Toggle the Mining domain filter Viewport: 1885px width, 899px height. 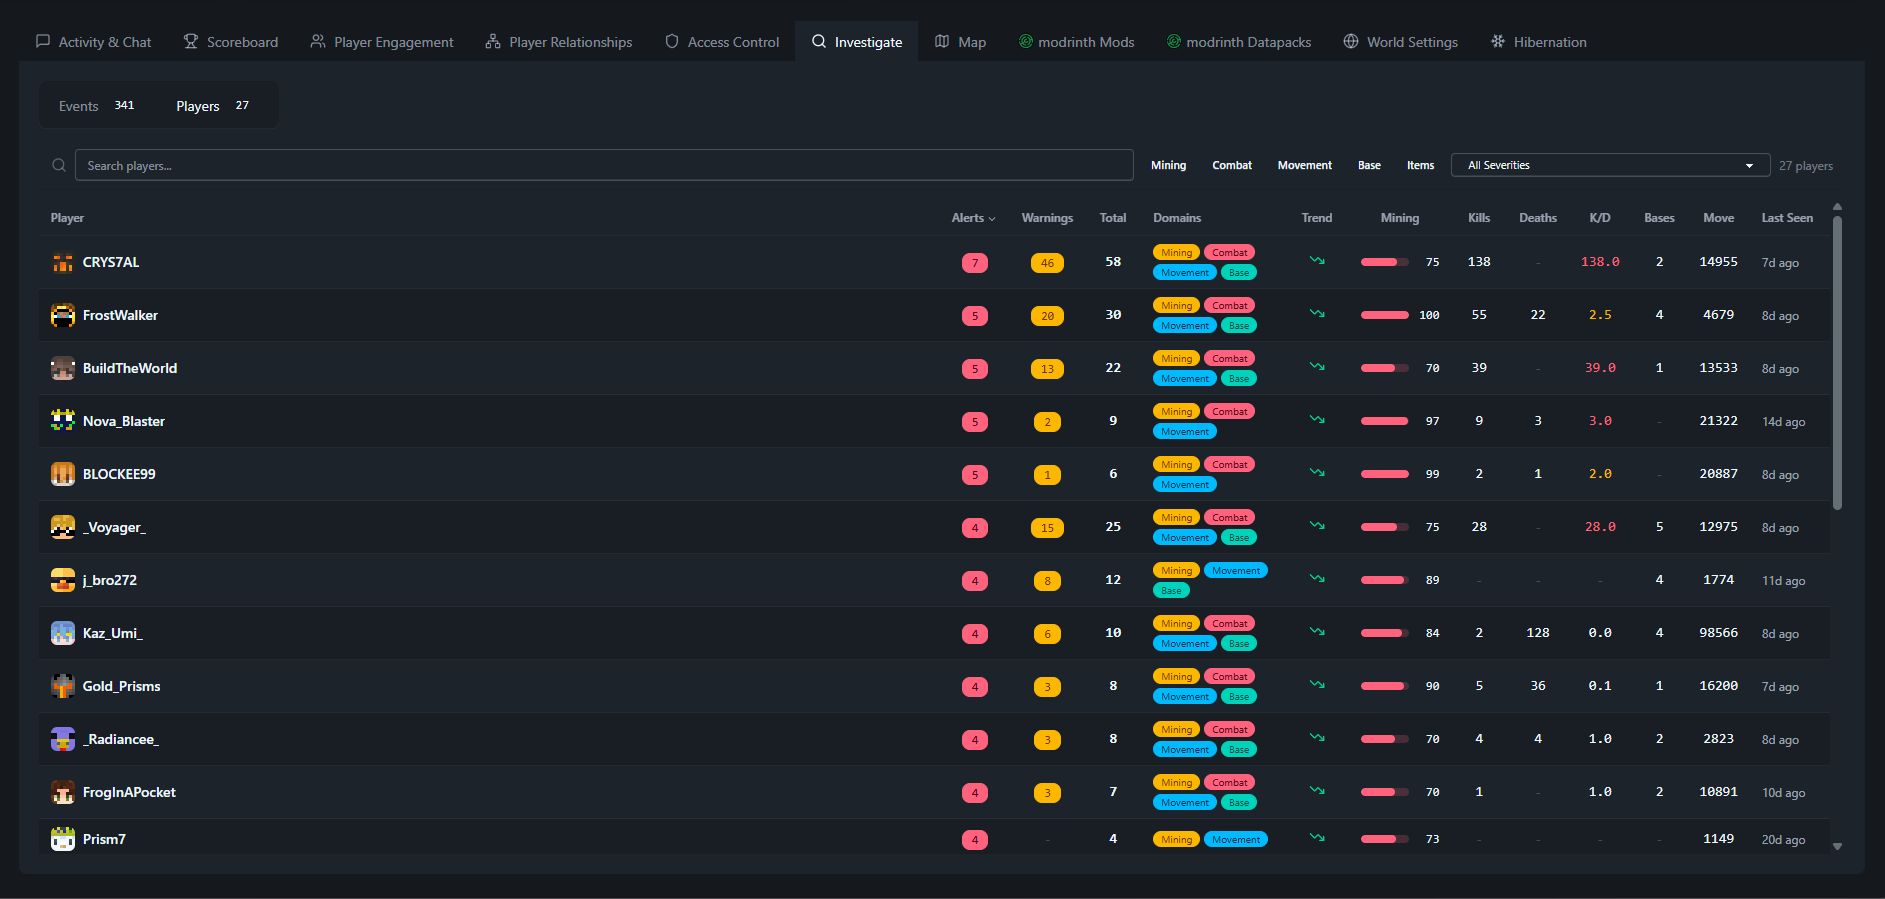click(x=1168, y=166)
